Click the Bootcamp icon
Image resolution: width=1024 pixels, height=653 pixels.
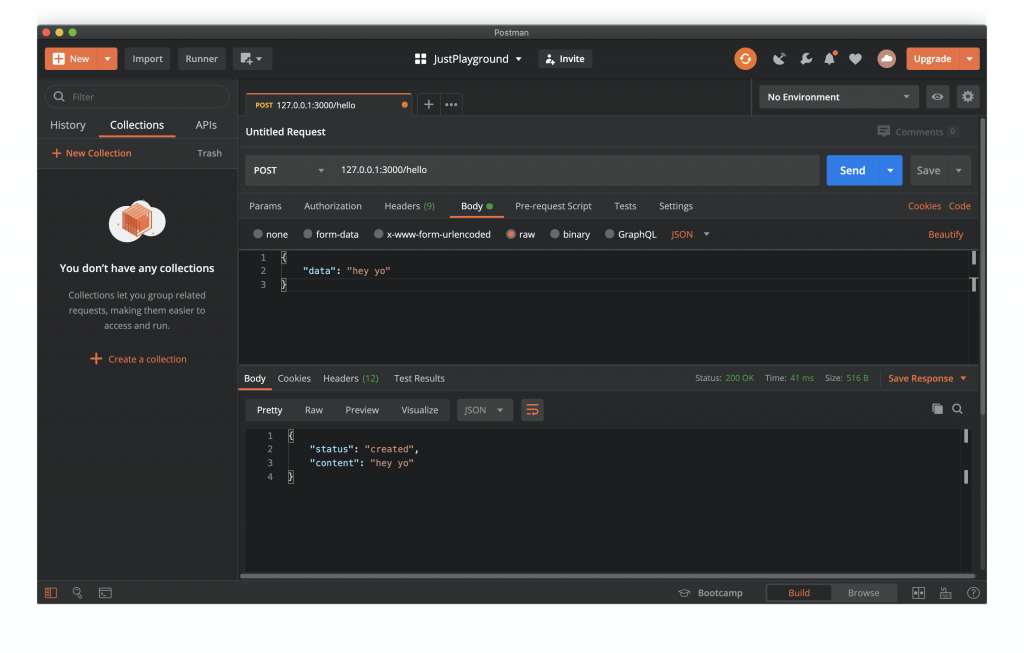[x=684, y=593]
